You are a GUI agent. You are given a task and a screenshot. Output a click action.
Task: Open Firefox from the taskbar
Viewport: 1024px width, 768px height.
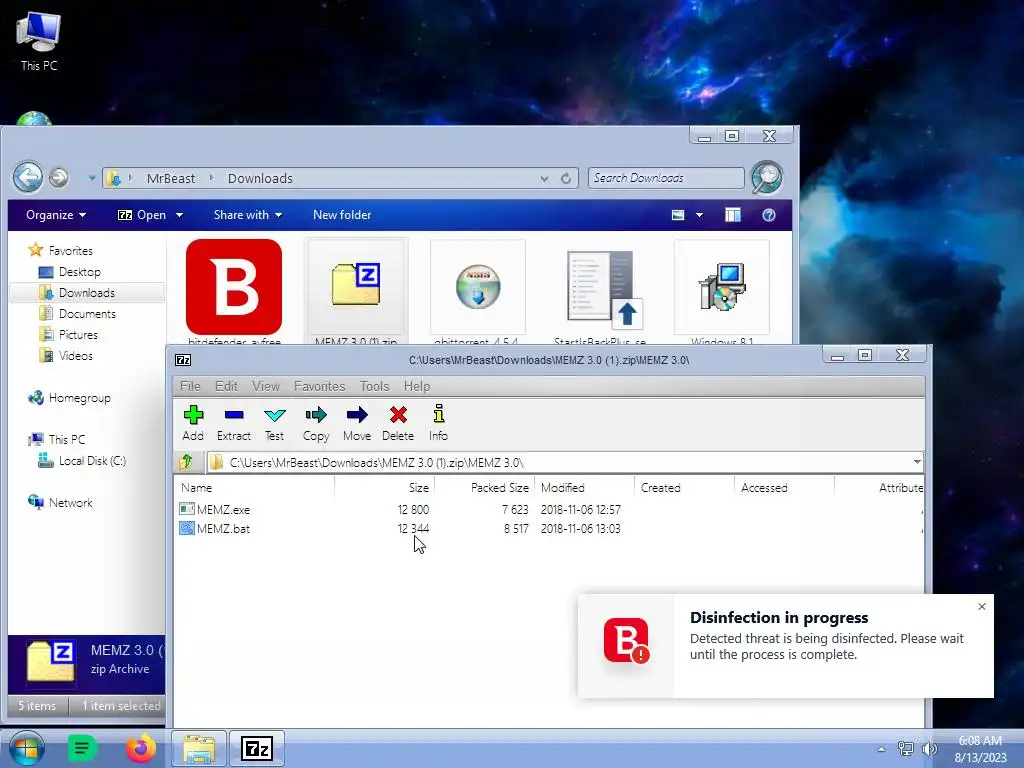click(140, 748)
